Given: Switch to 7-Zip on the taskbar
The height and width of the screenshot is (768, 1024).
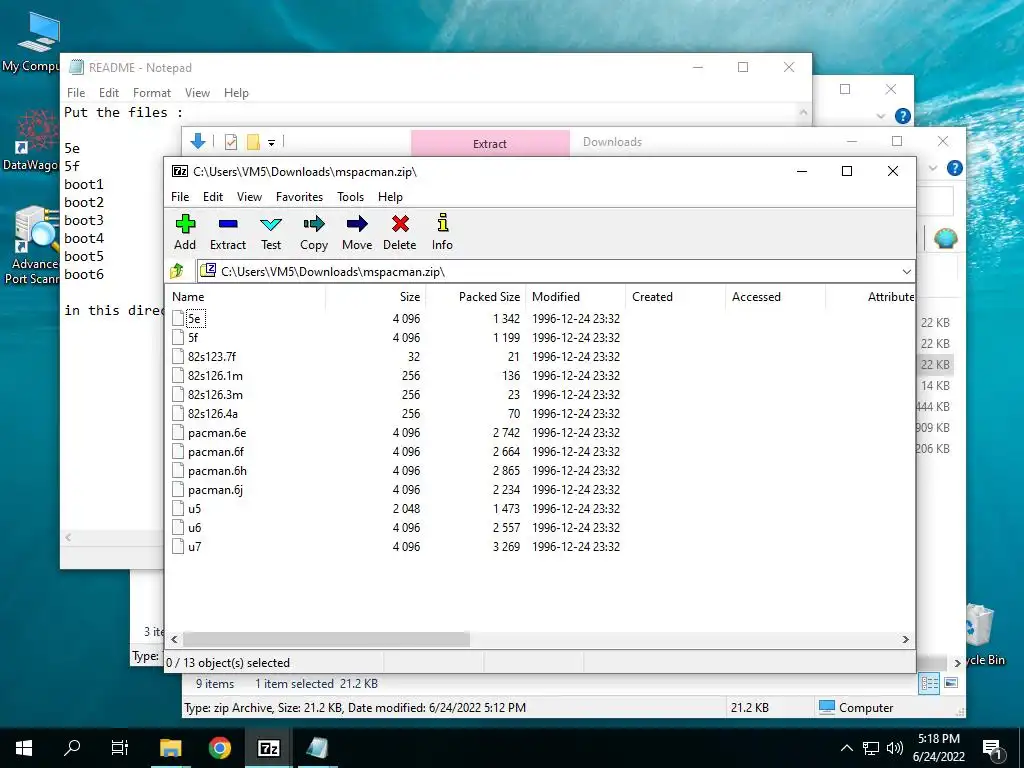Looking at the screenshot, I should (269, 747).
